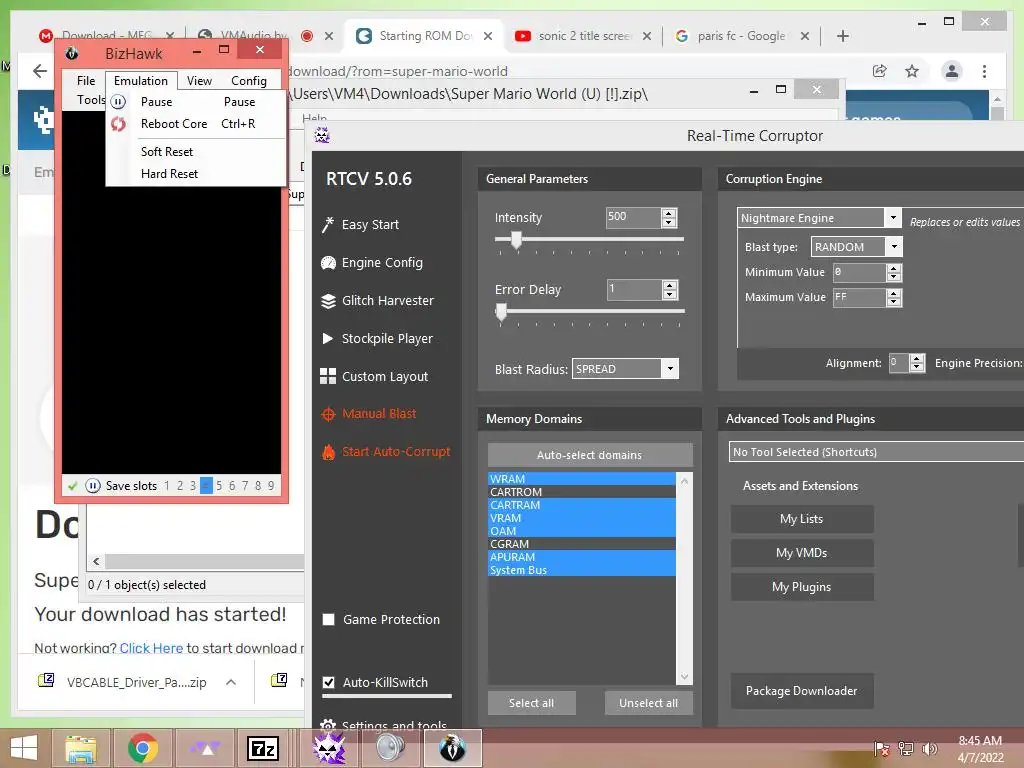Toggle CARTRAM memory domain selection

581,505
